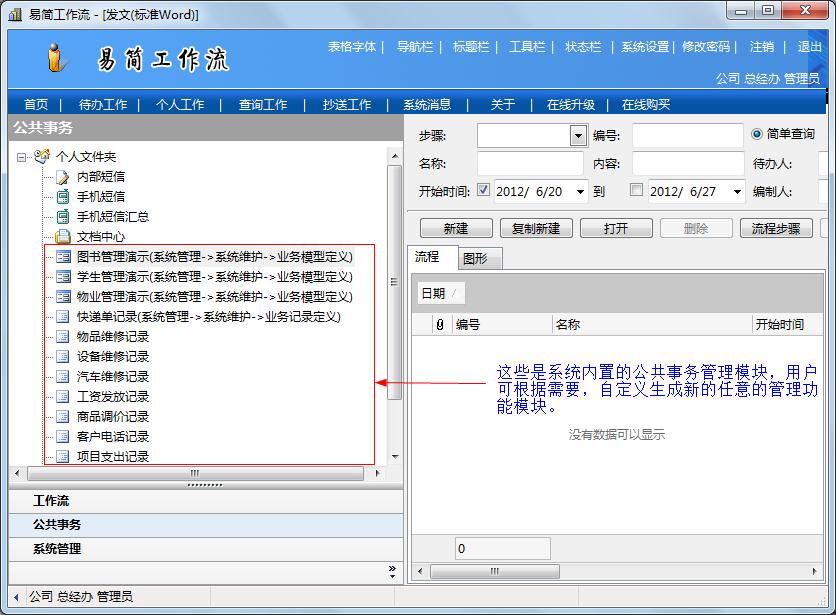
Task: Open 在线升级 from the menu bar
Action: point(570,105)
